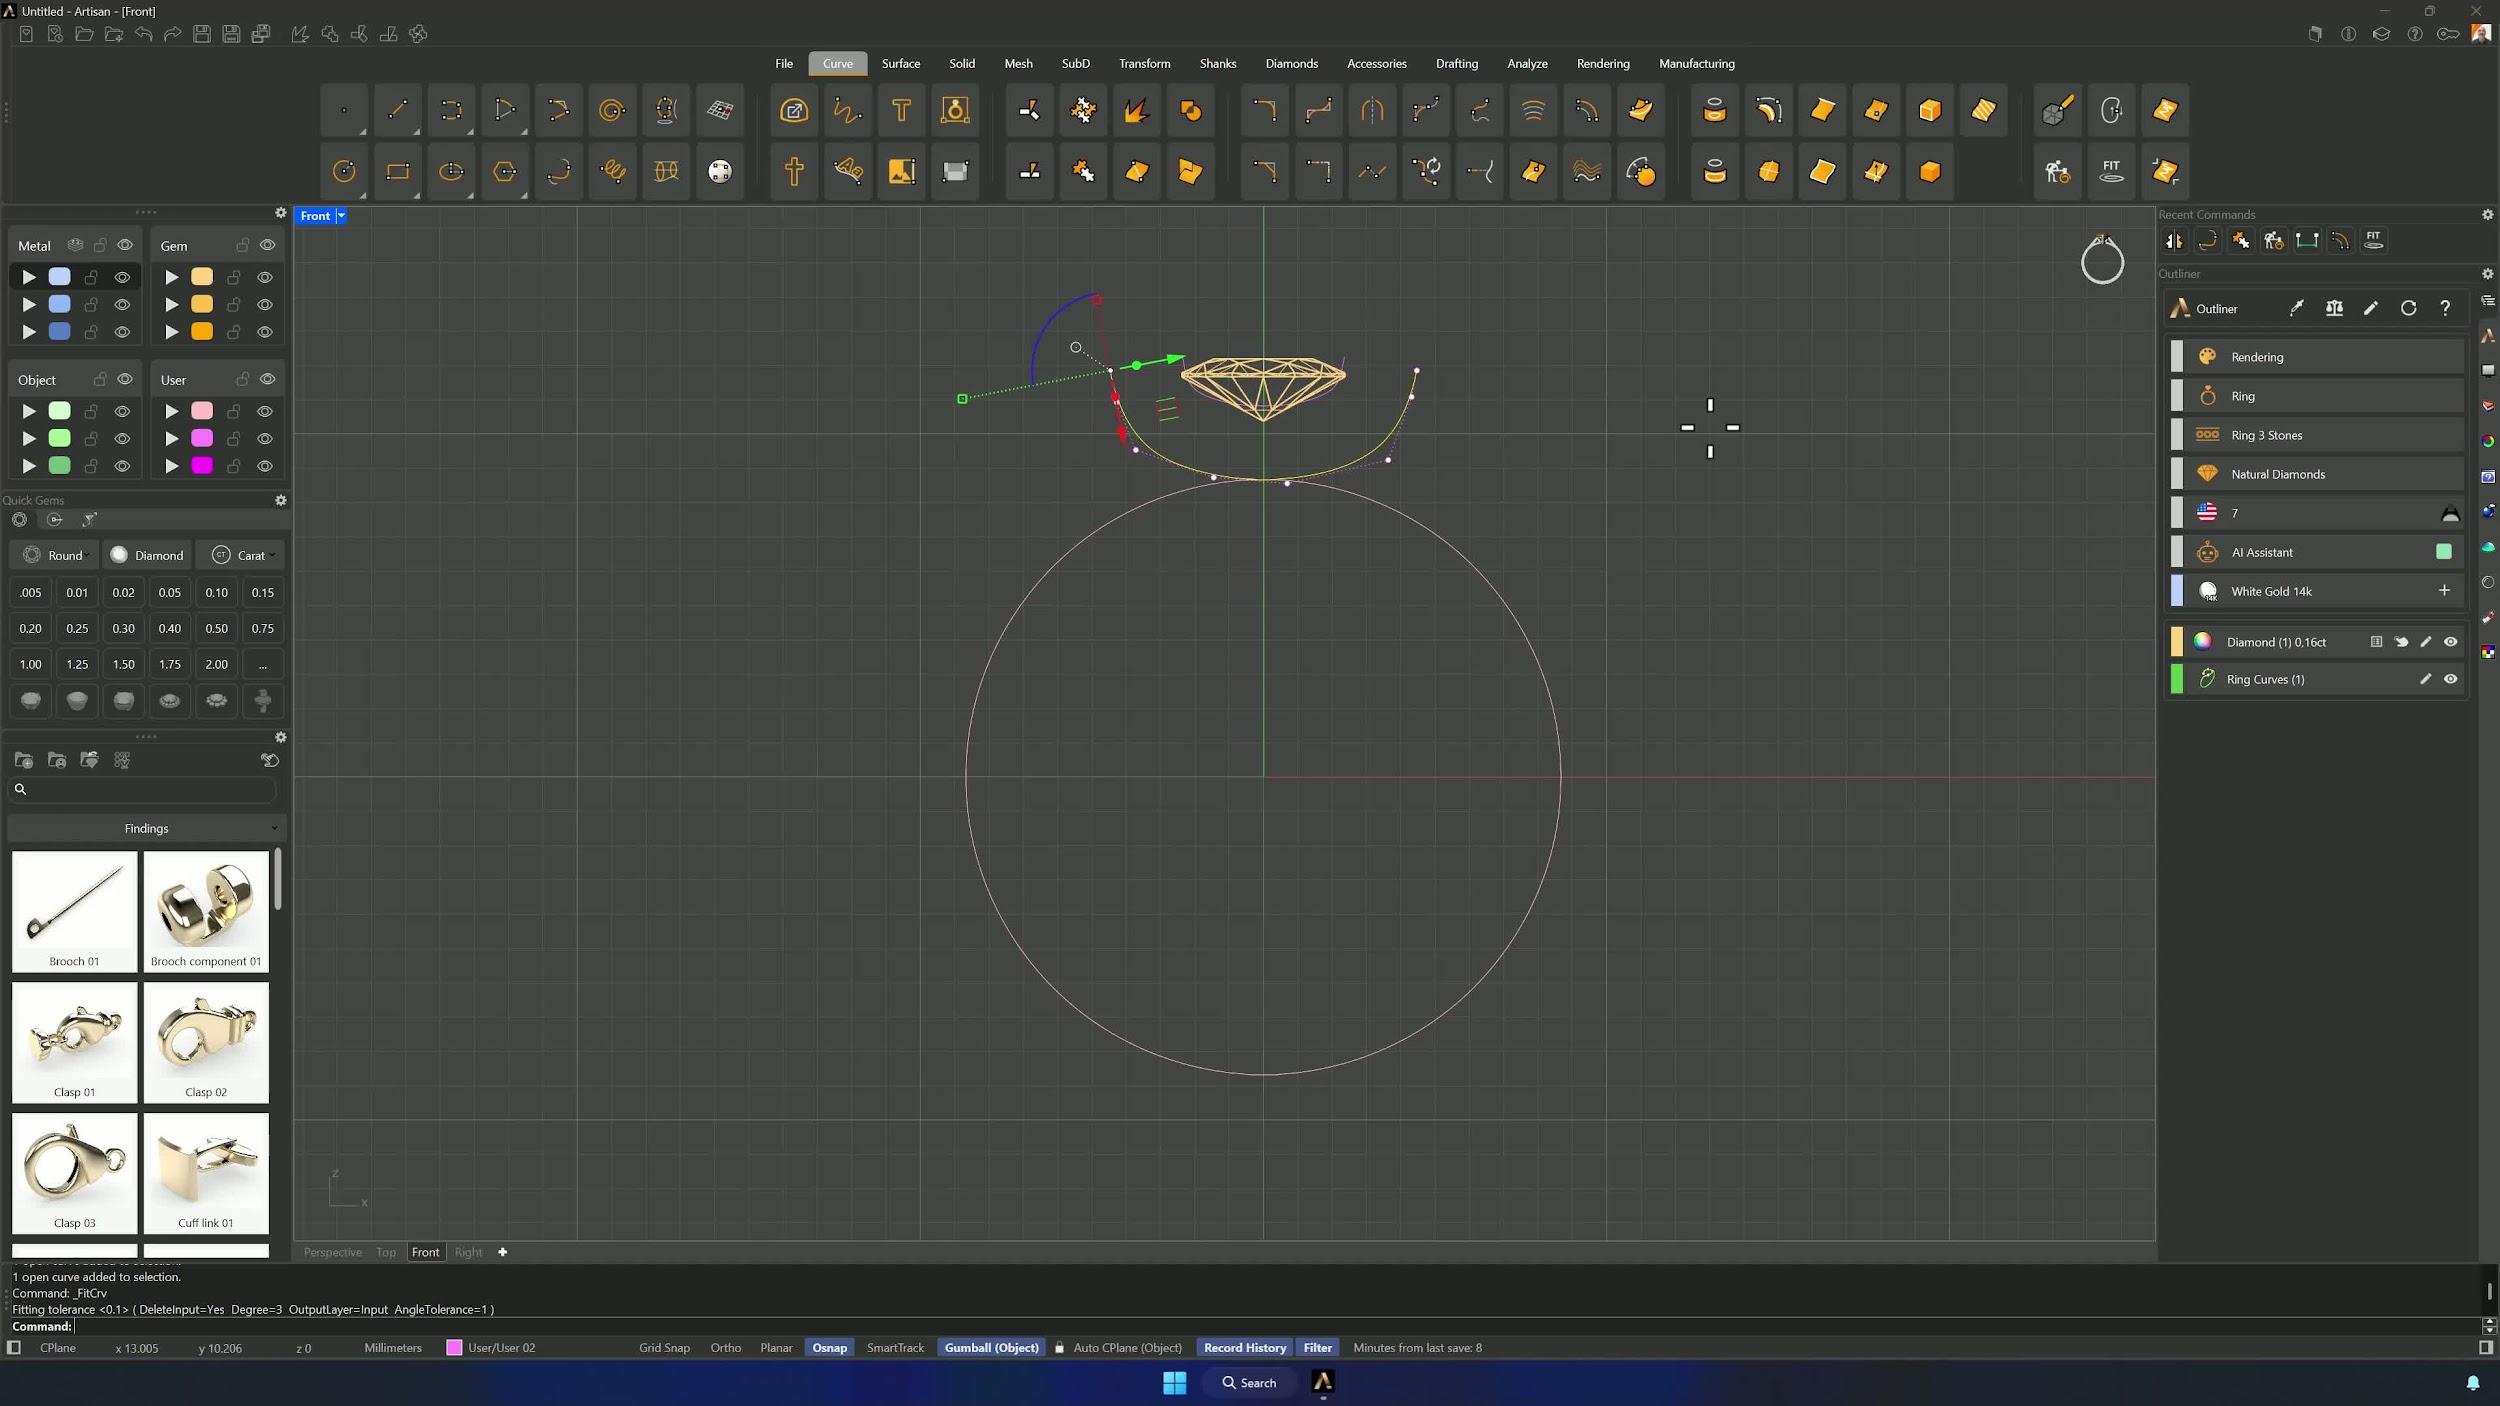Open the Manufacturing tab
2500x1406 pixels.
point(1697,64)
